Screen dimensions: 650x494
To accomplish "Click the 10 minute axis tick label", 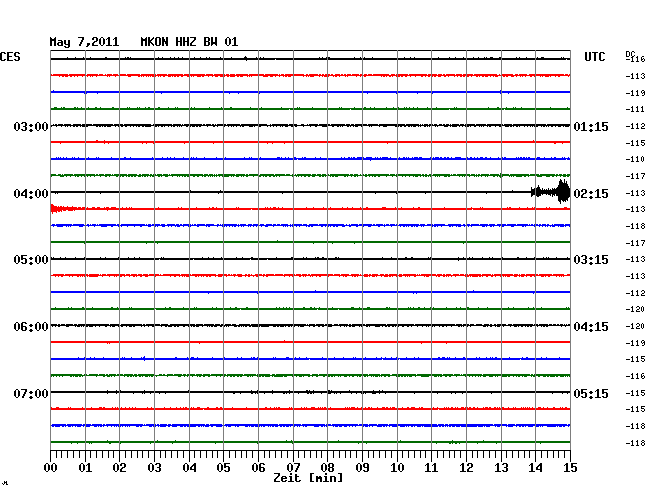I will [x=397, y=468].
